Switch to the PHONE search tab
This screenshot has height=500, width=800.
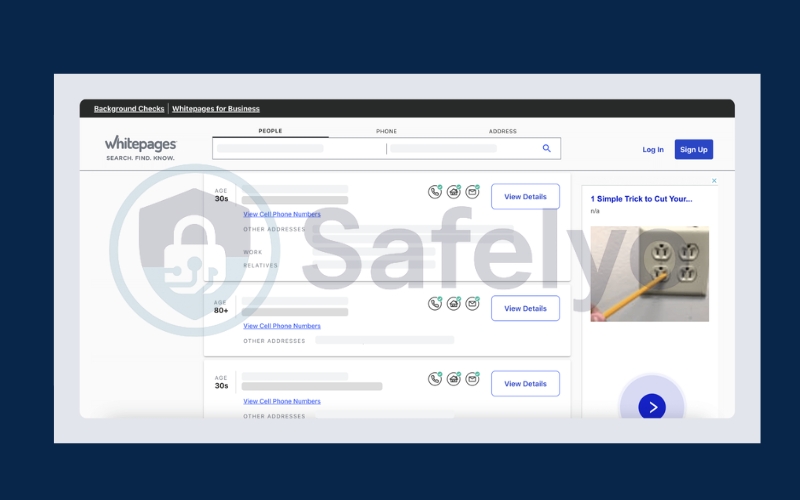tap(386, 132)
